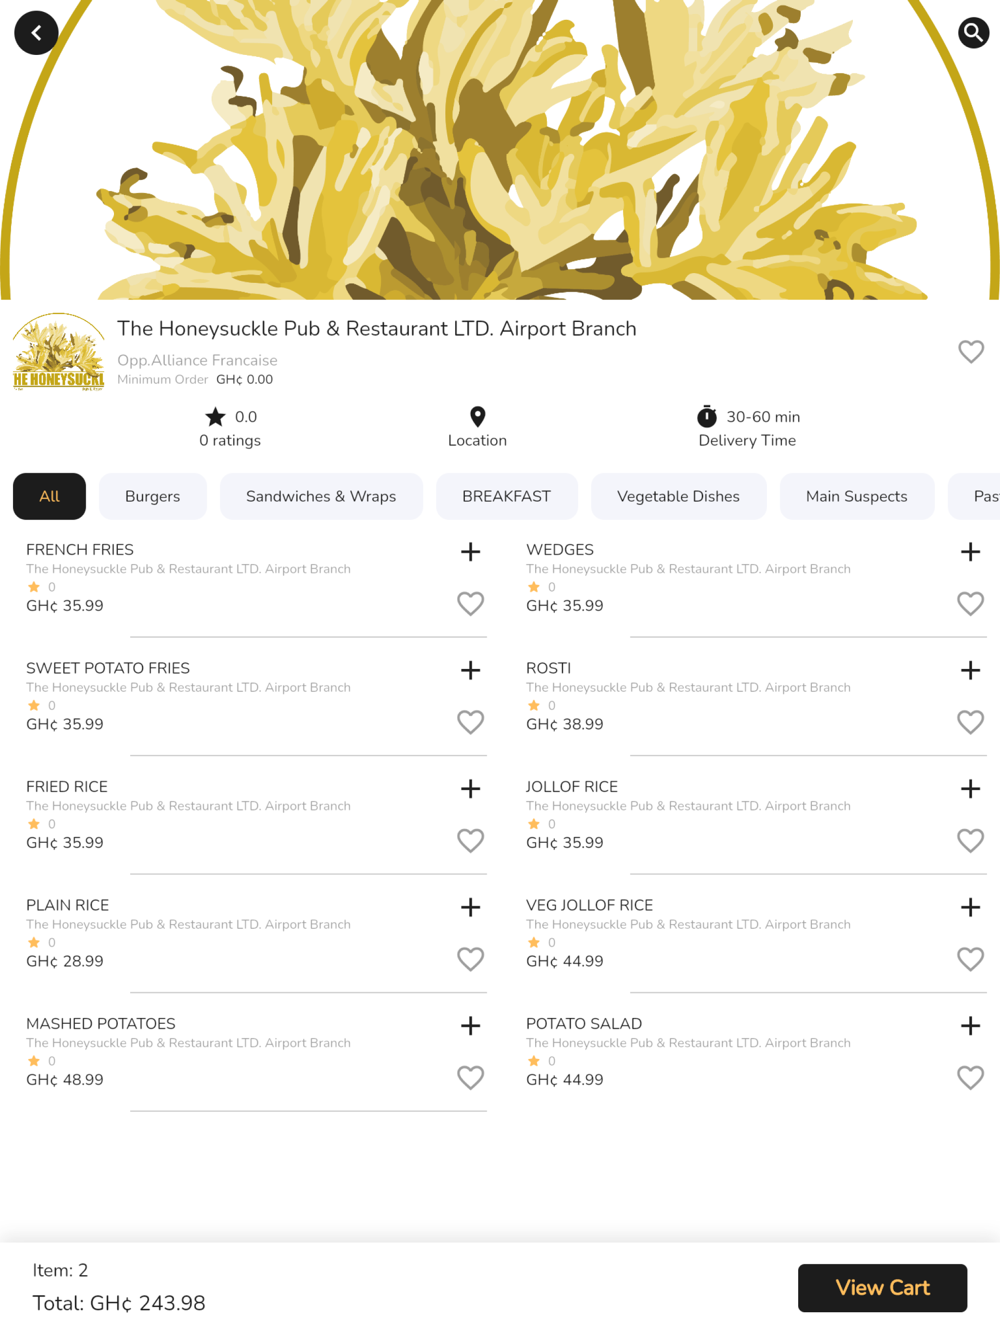The height and width of the screenshot is (1334, 1000).
Task: Add FRENCH FRIES with plus icon
Action: click(x=470, y=551)
